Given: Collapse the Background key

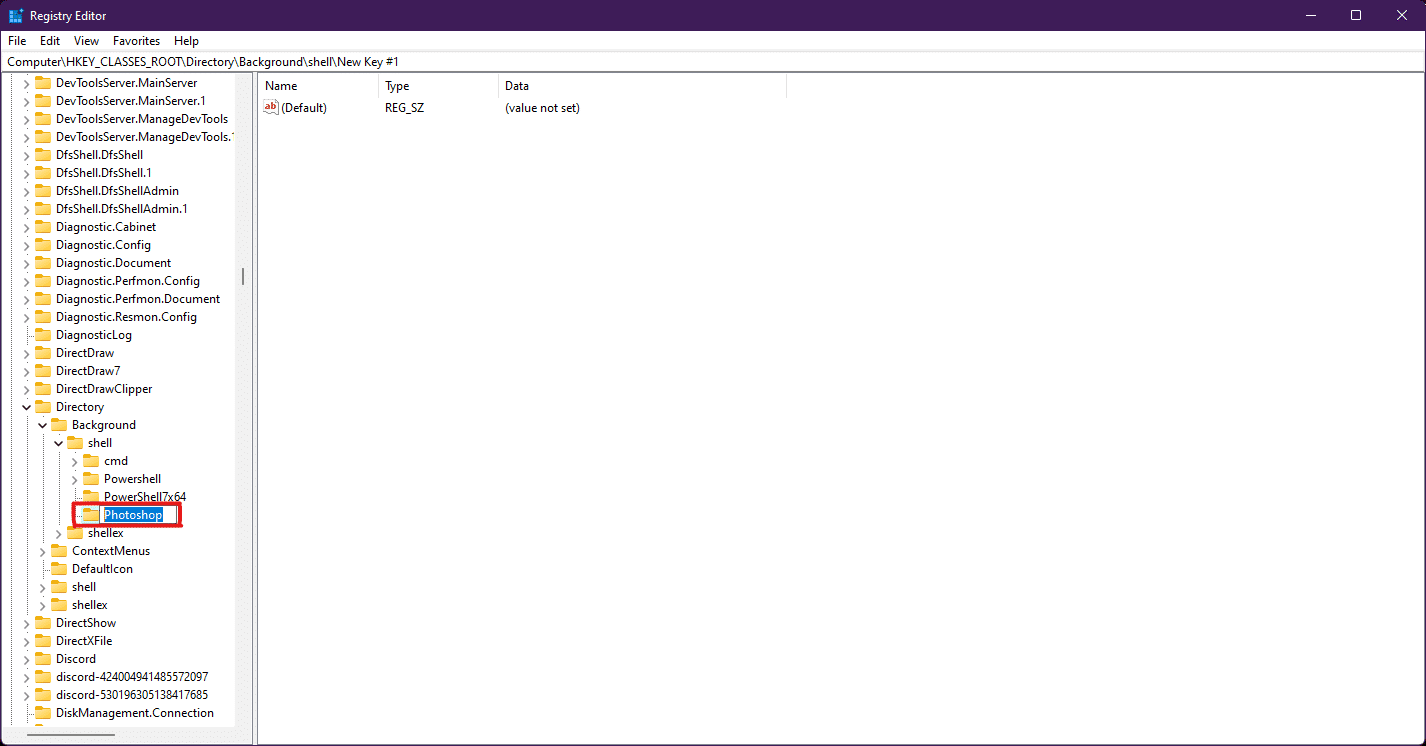Looking at the screenshot, I should (43, 425).
